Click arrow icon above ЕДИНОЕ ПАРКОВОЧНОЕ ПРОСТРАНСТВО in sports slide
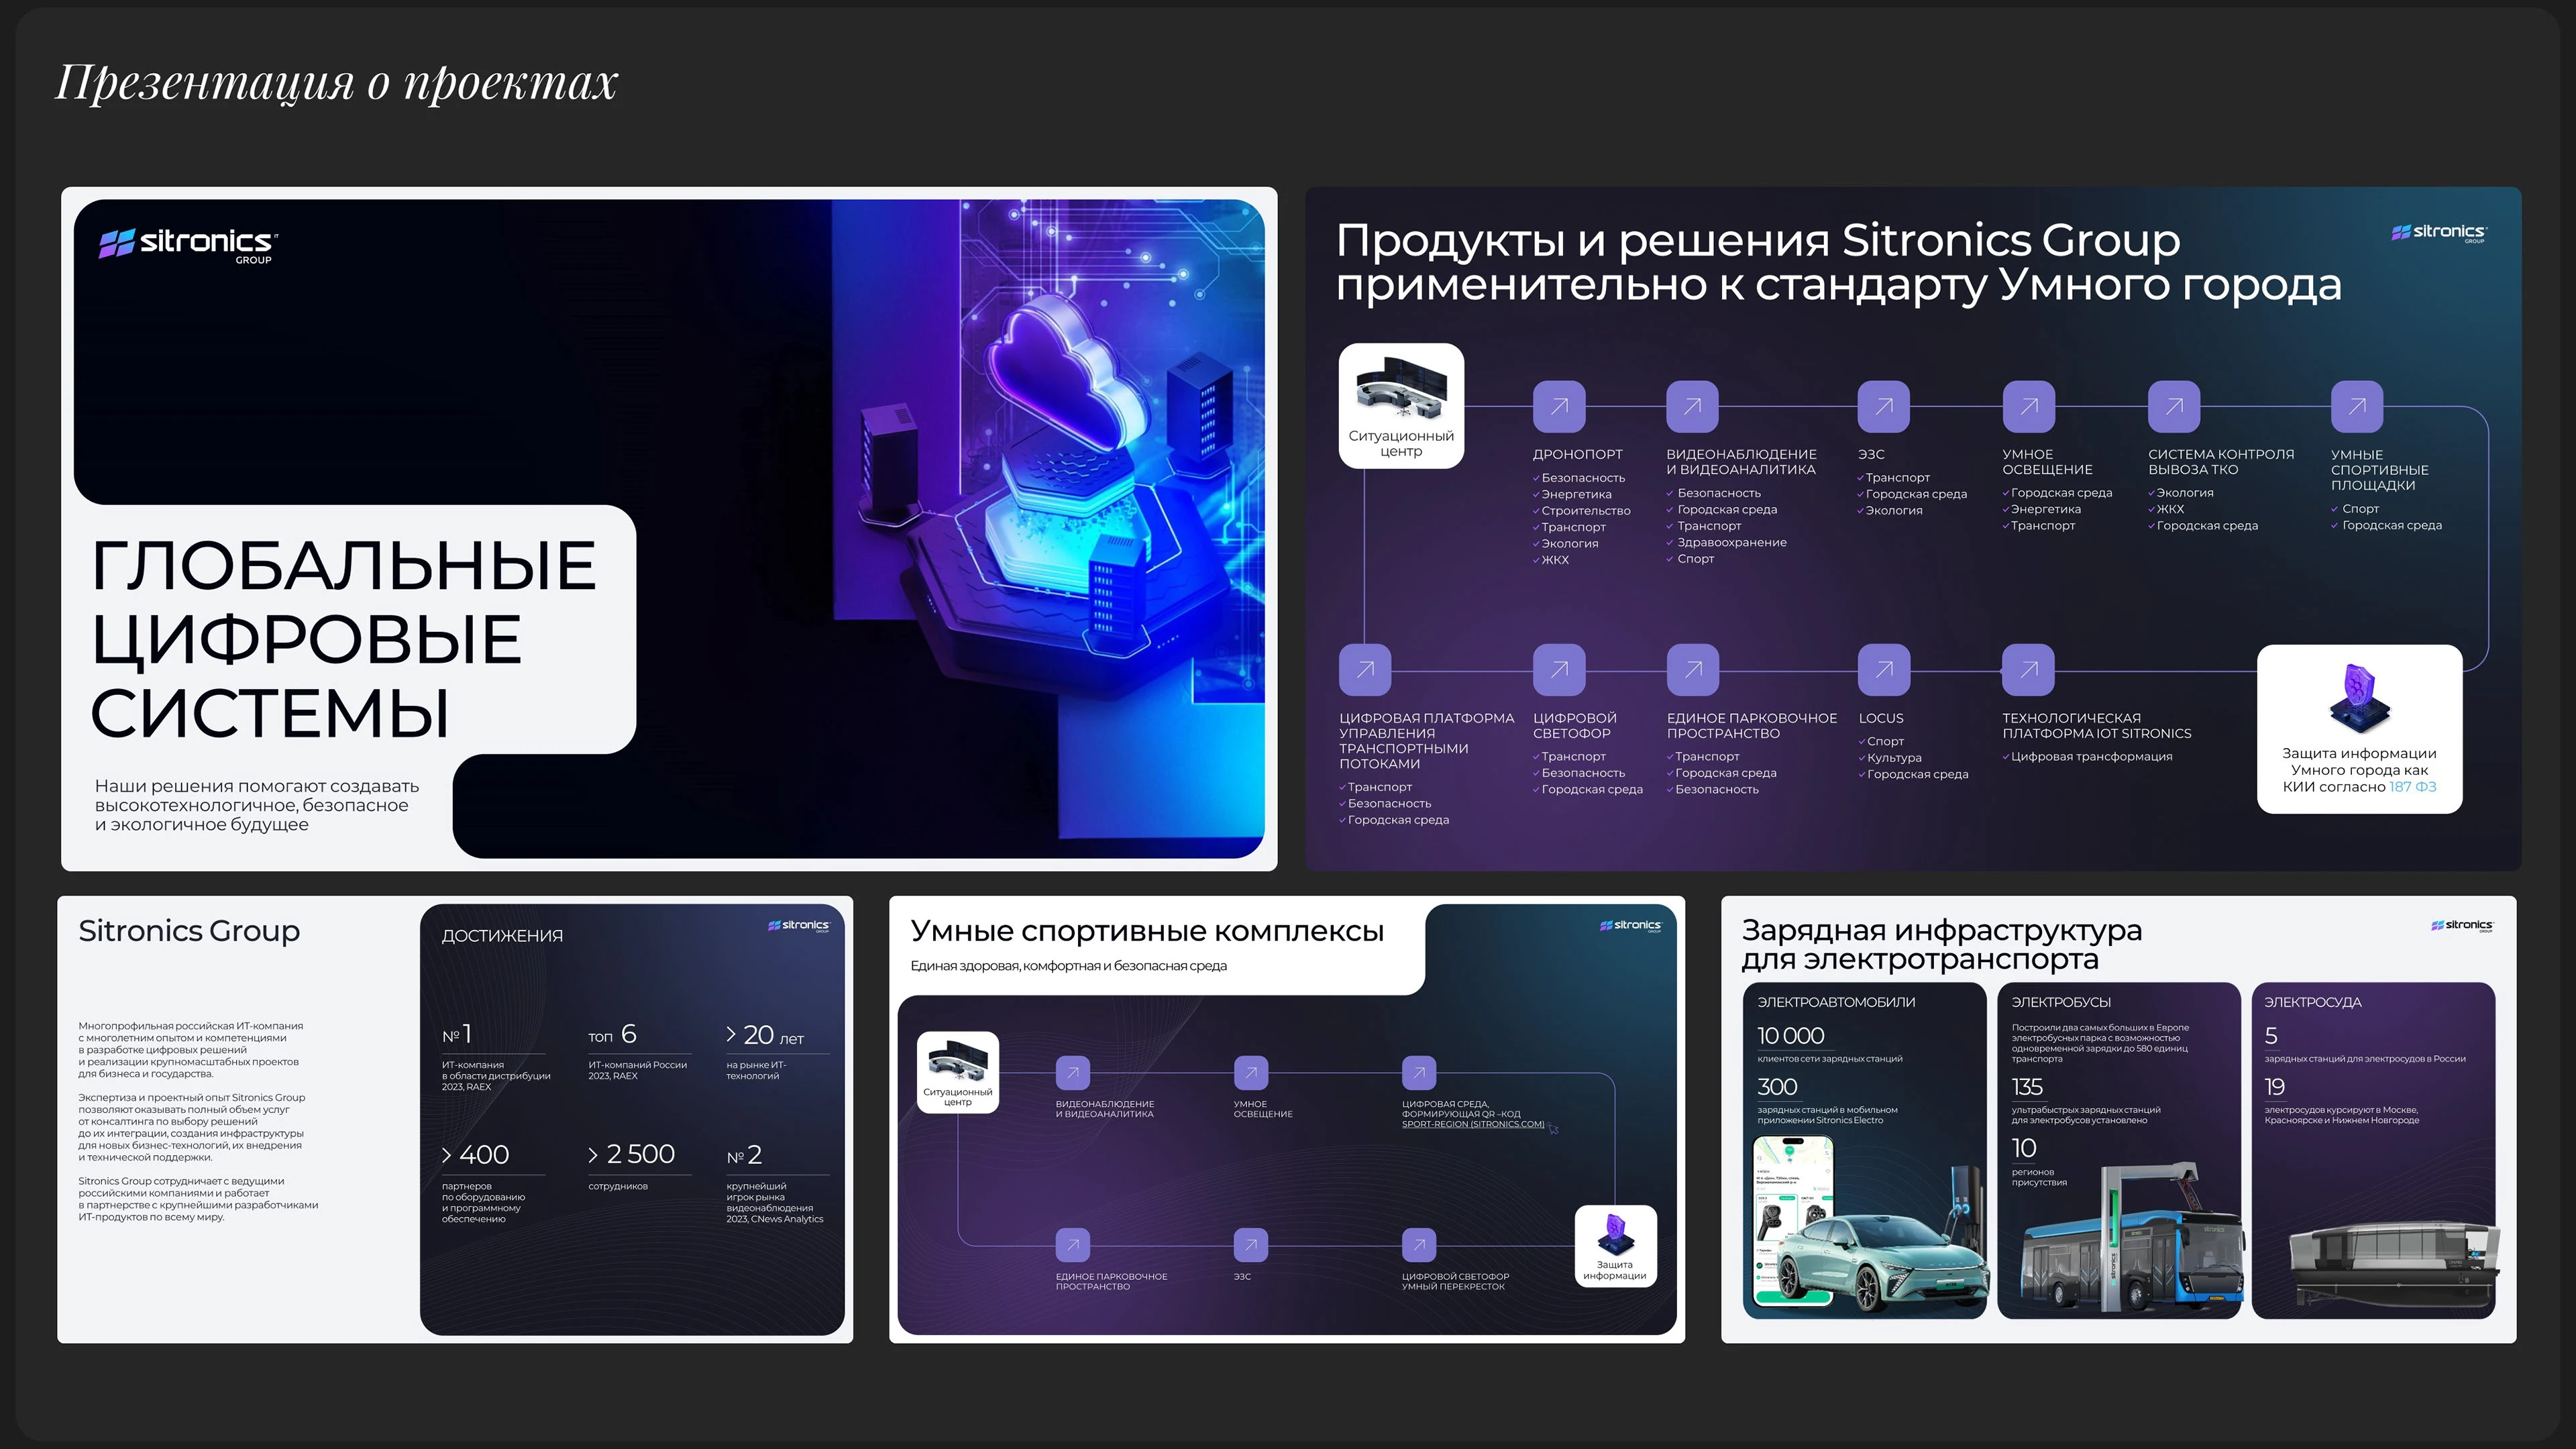The width and height of the screenshot is (2576, 1449). 1073,1245
